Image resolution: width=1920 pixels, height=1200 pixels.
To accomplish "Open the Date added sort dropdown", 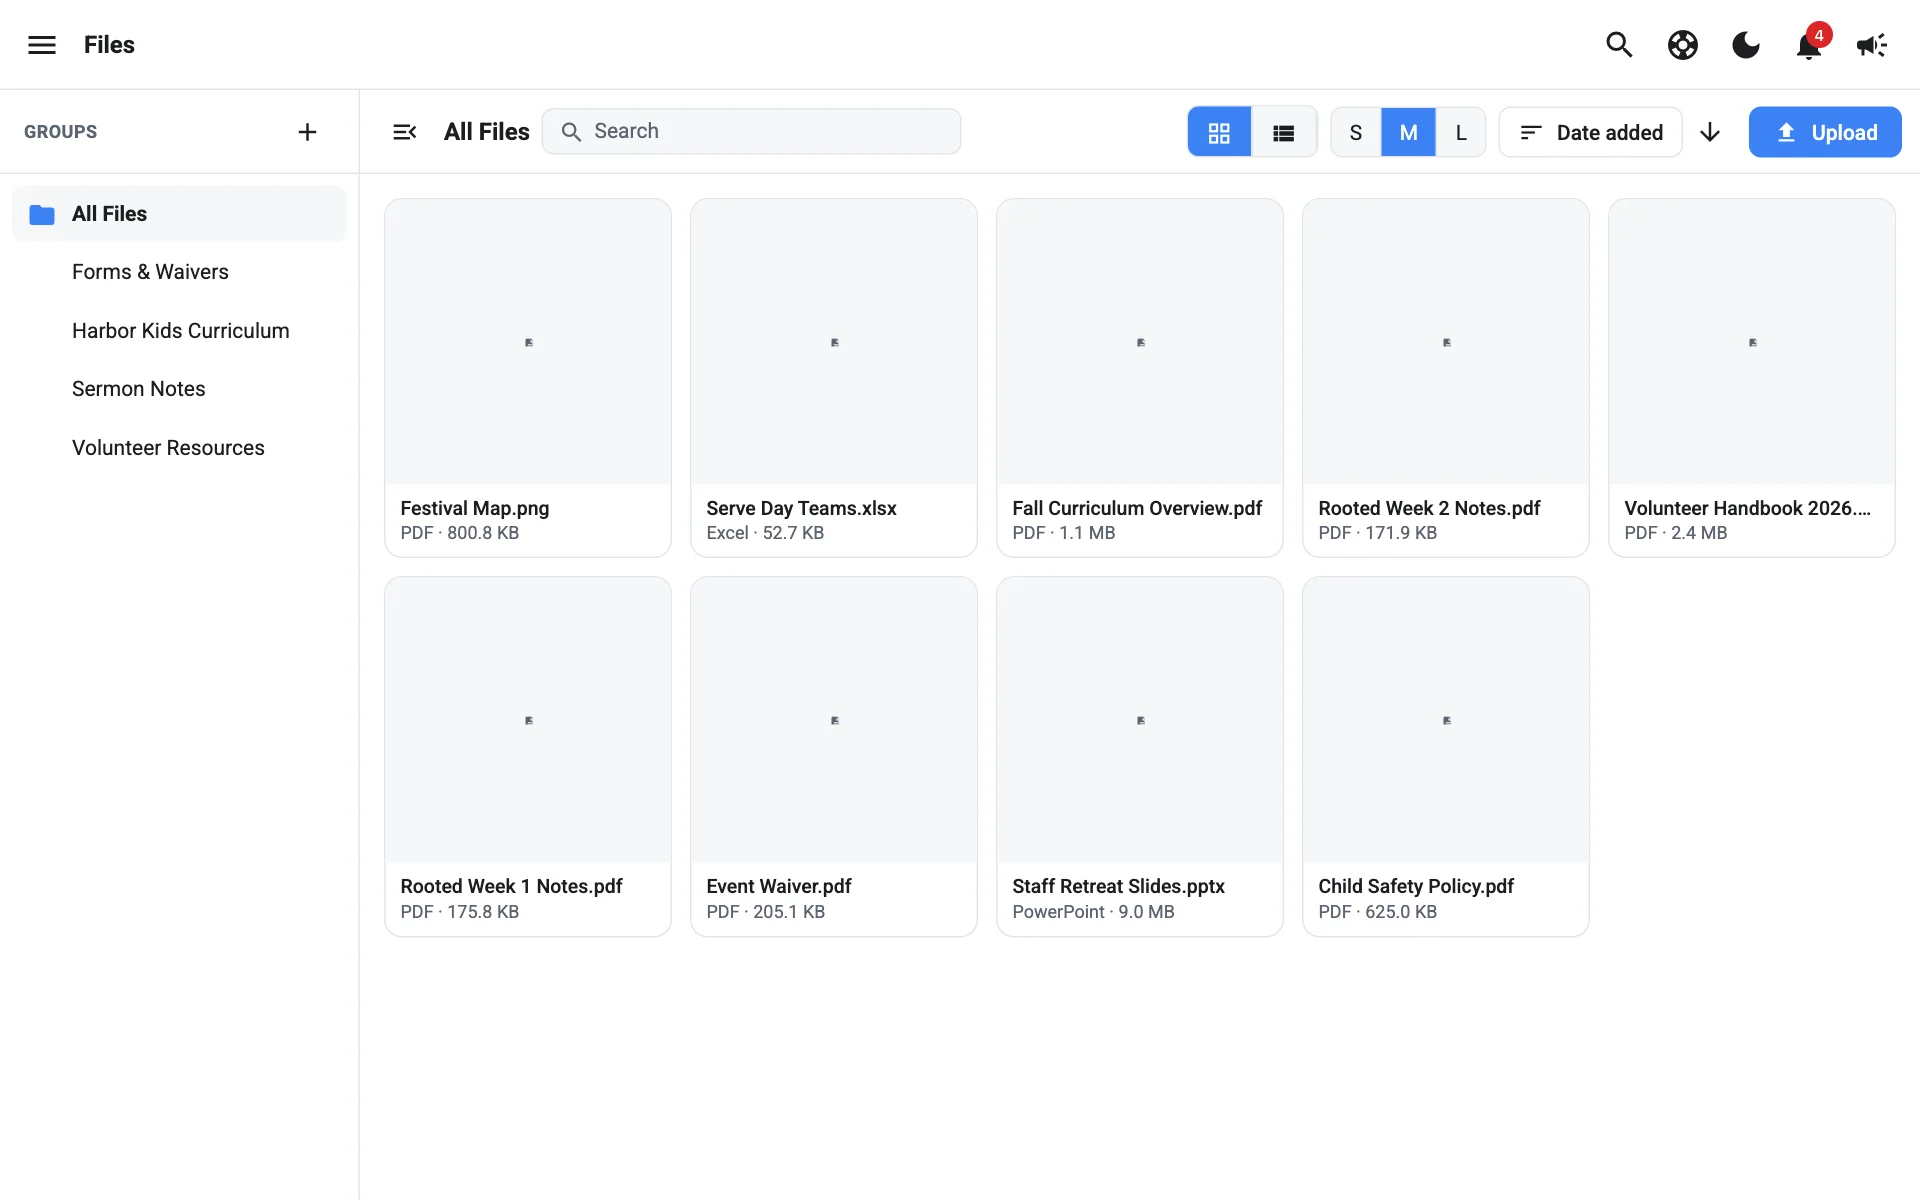I will click(x=1590, y=132).
